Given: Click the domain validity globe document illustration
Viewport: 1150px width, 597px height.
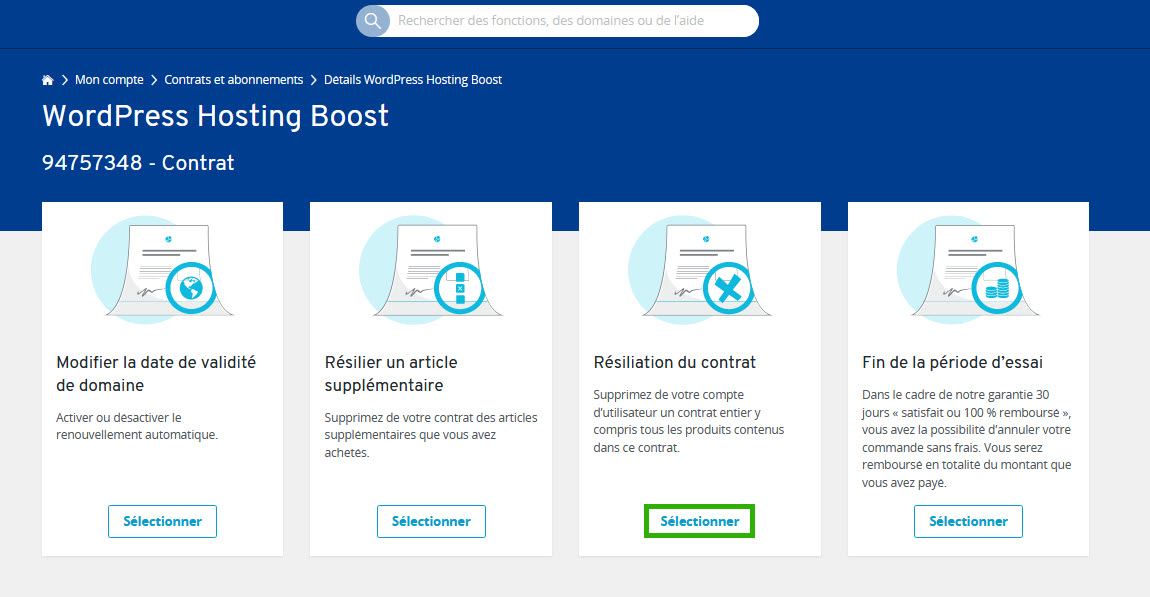Looking at the screenshot, I should click(162, 270).
